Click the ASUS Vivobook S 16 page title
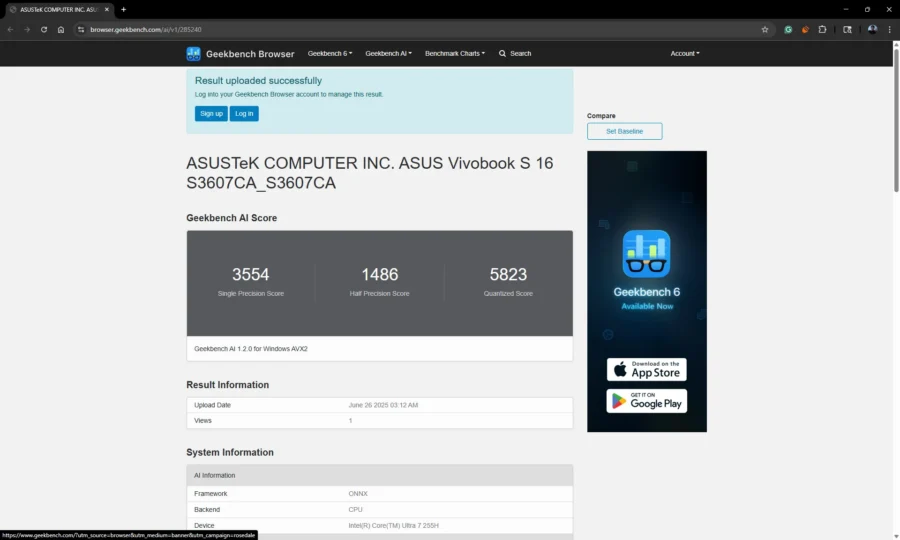900x540 pixels. point(370,173)
